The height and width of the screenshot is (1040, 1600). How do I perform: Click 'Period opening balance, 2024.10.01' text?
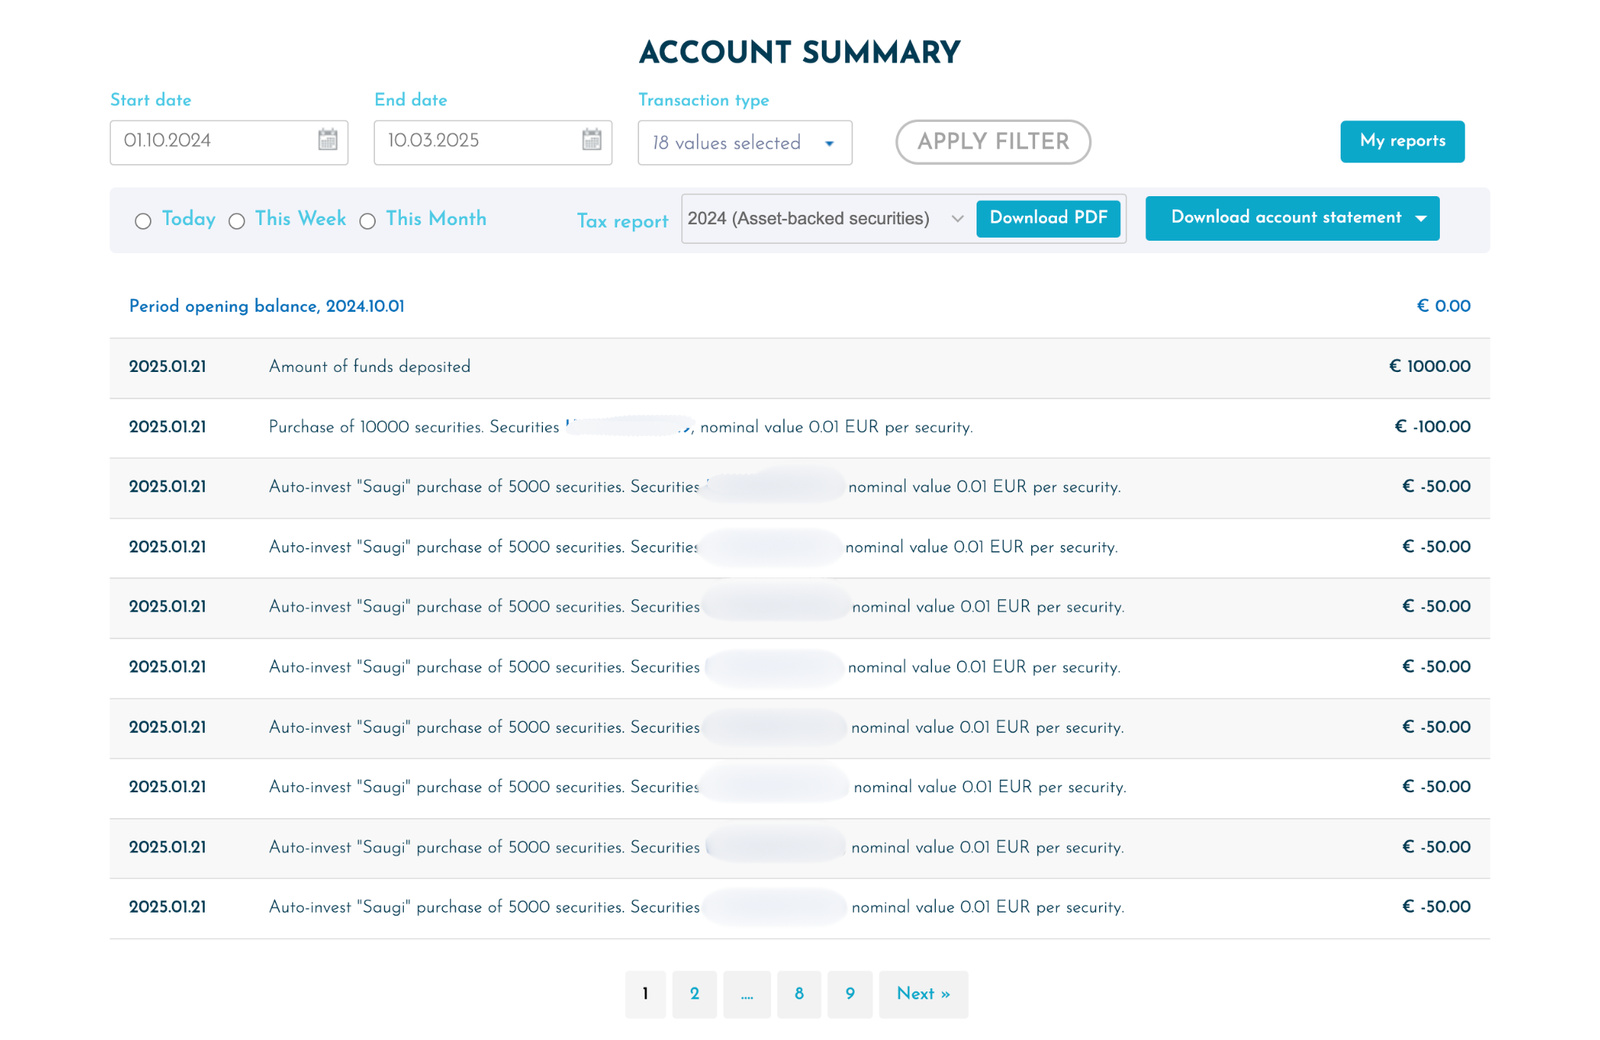click(267, 307)
